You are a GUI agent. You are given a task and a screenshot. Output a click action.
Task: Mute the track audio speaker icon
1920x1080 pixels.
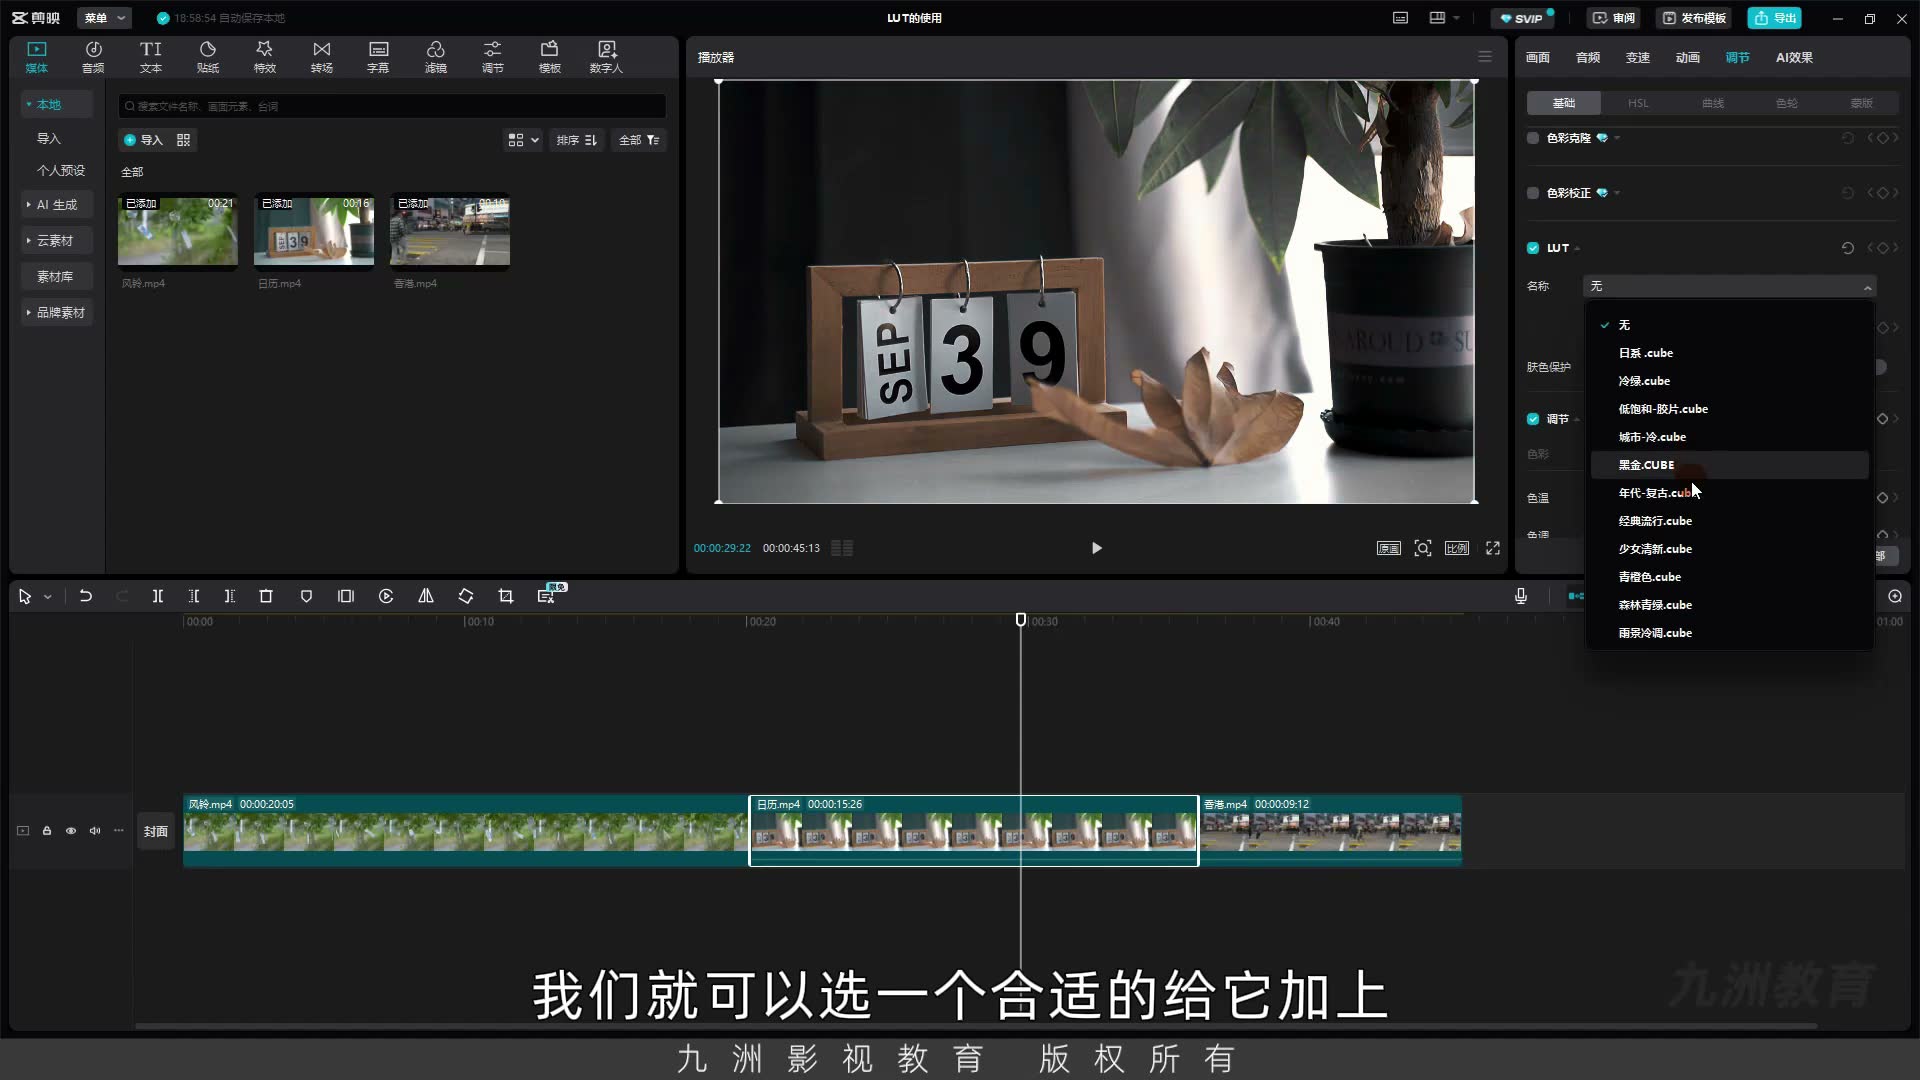tap(95, 831)
